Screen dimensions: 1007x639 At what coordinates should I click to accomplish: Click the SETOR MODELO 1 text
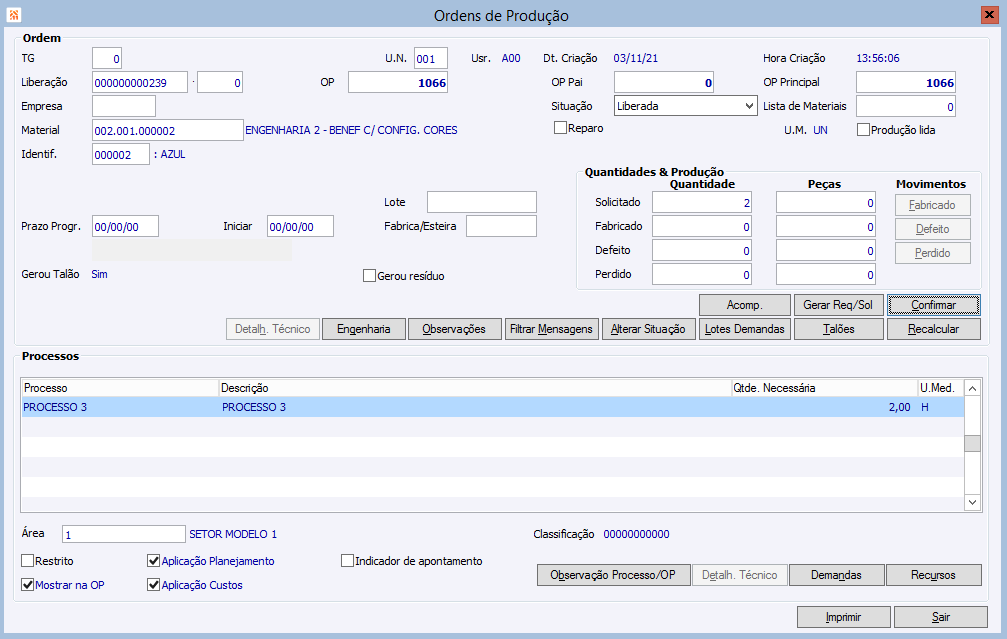(x=233, y=534)
